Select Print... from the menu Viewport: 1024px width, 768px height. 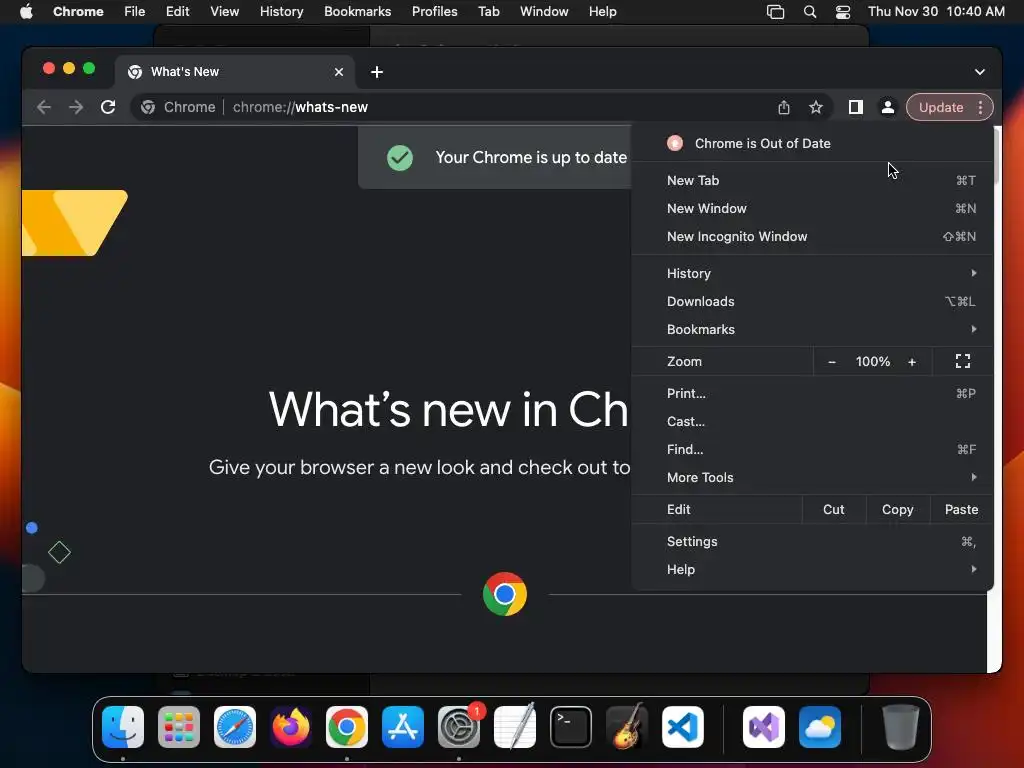point(812,393)
